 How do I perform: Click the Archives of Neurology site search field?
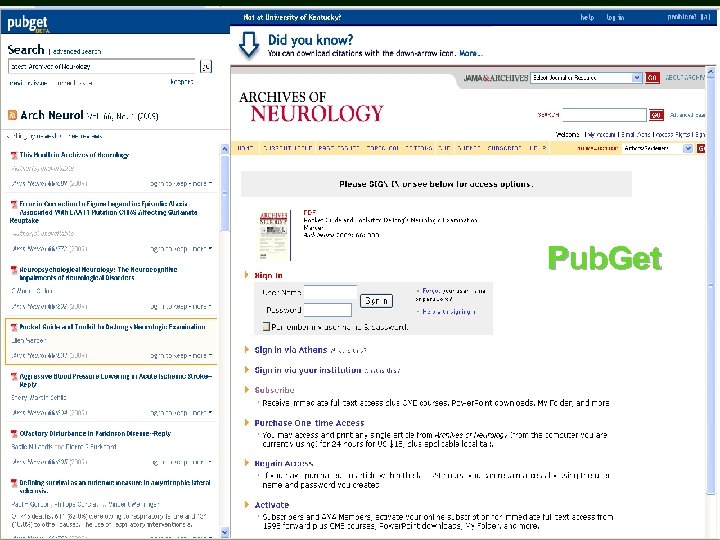pyautogui.click(x=604, y=115)
